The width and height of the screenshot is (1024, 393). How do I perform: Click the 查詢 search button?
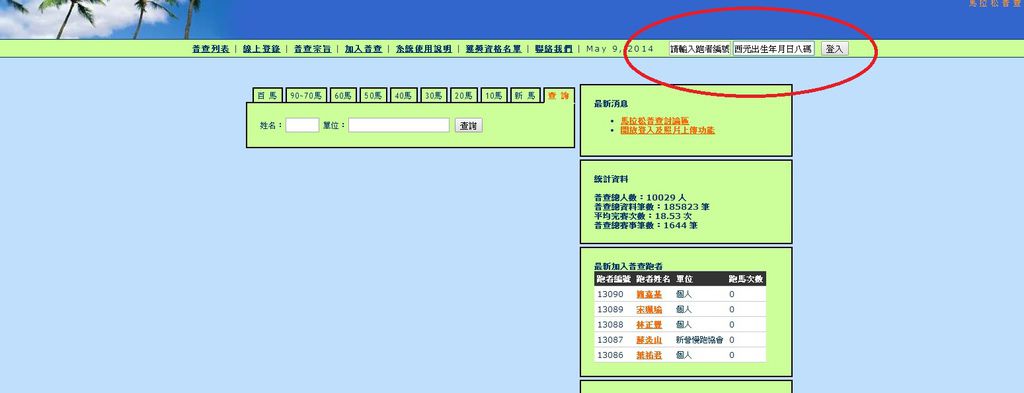coord(468,126)
